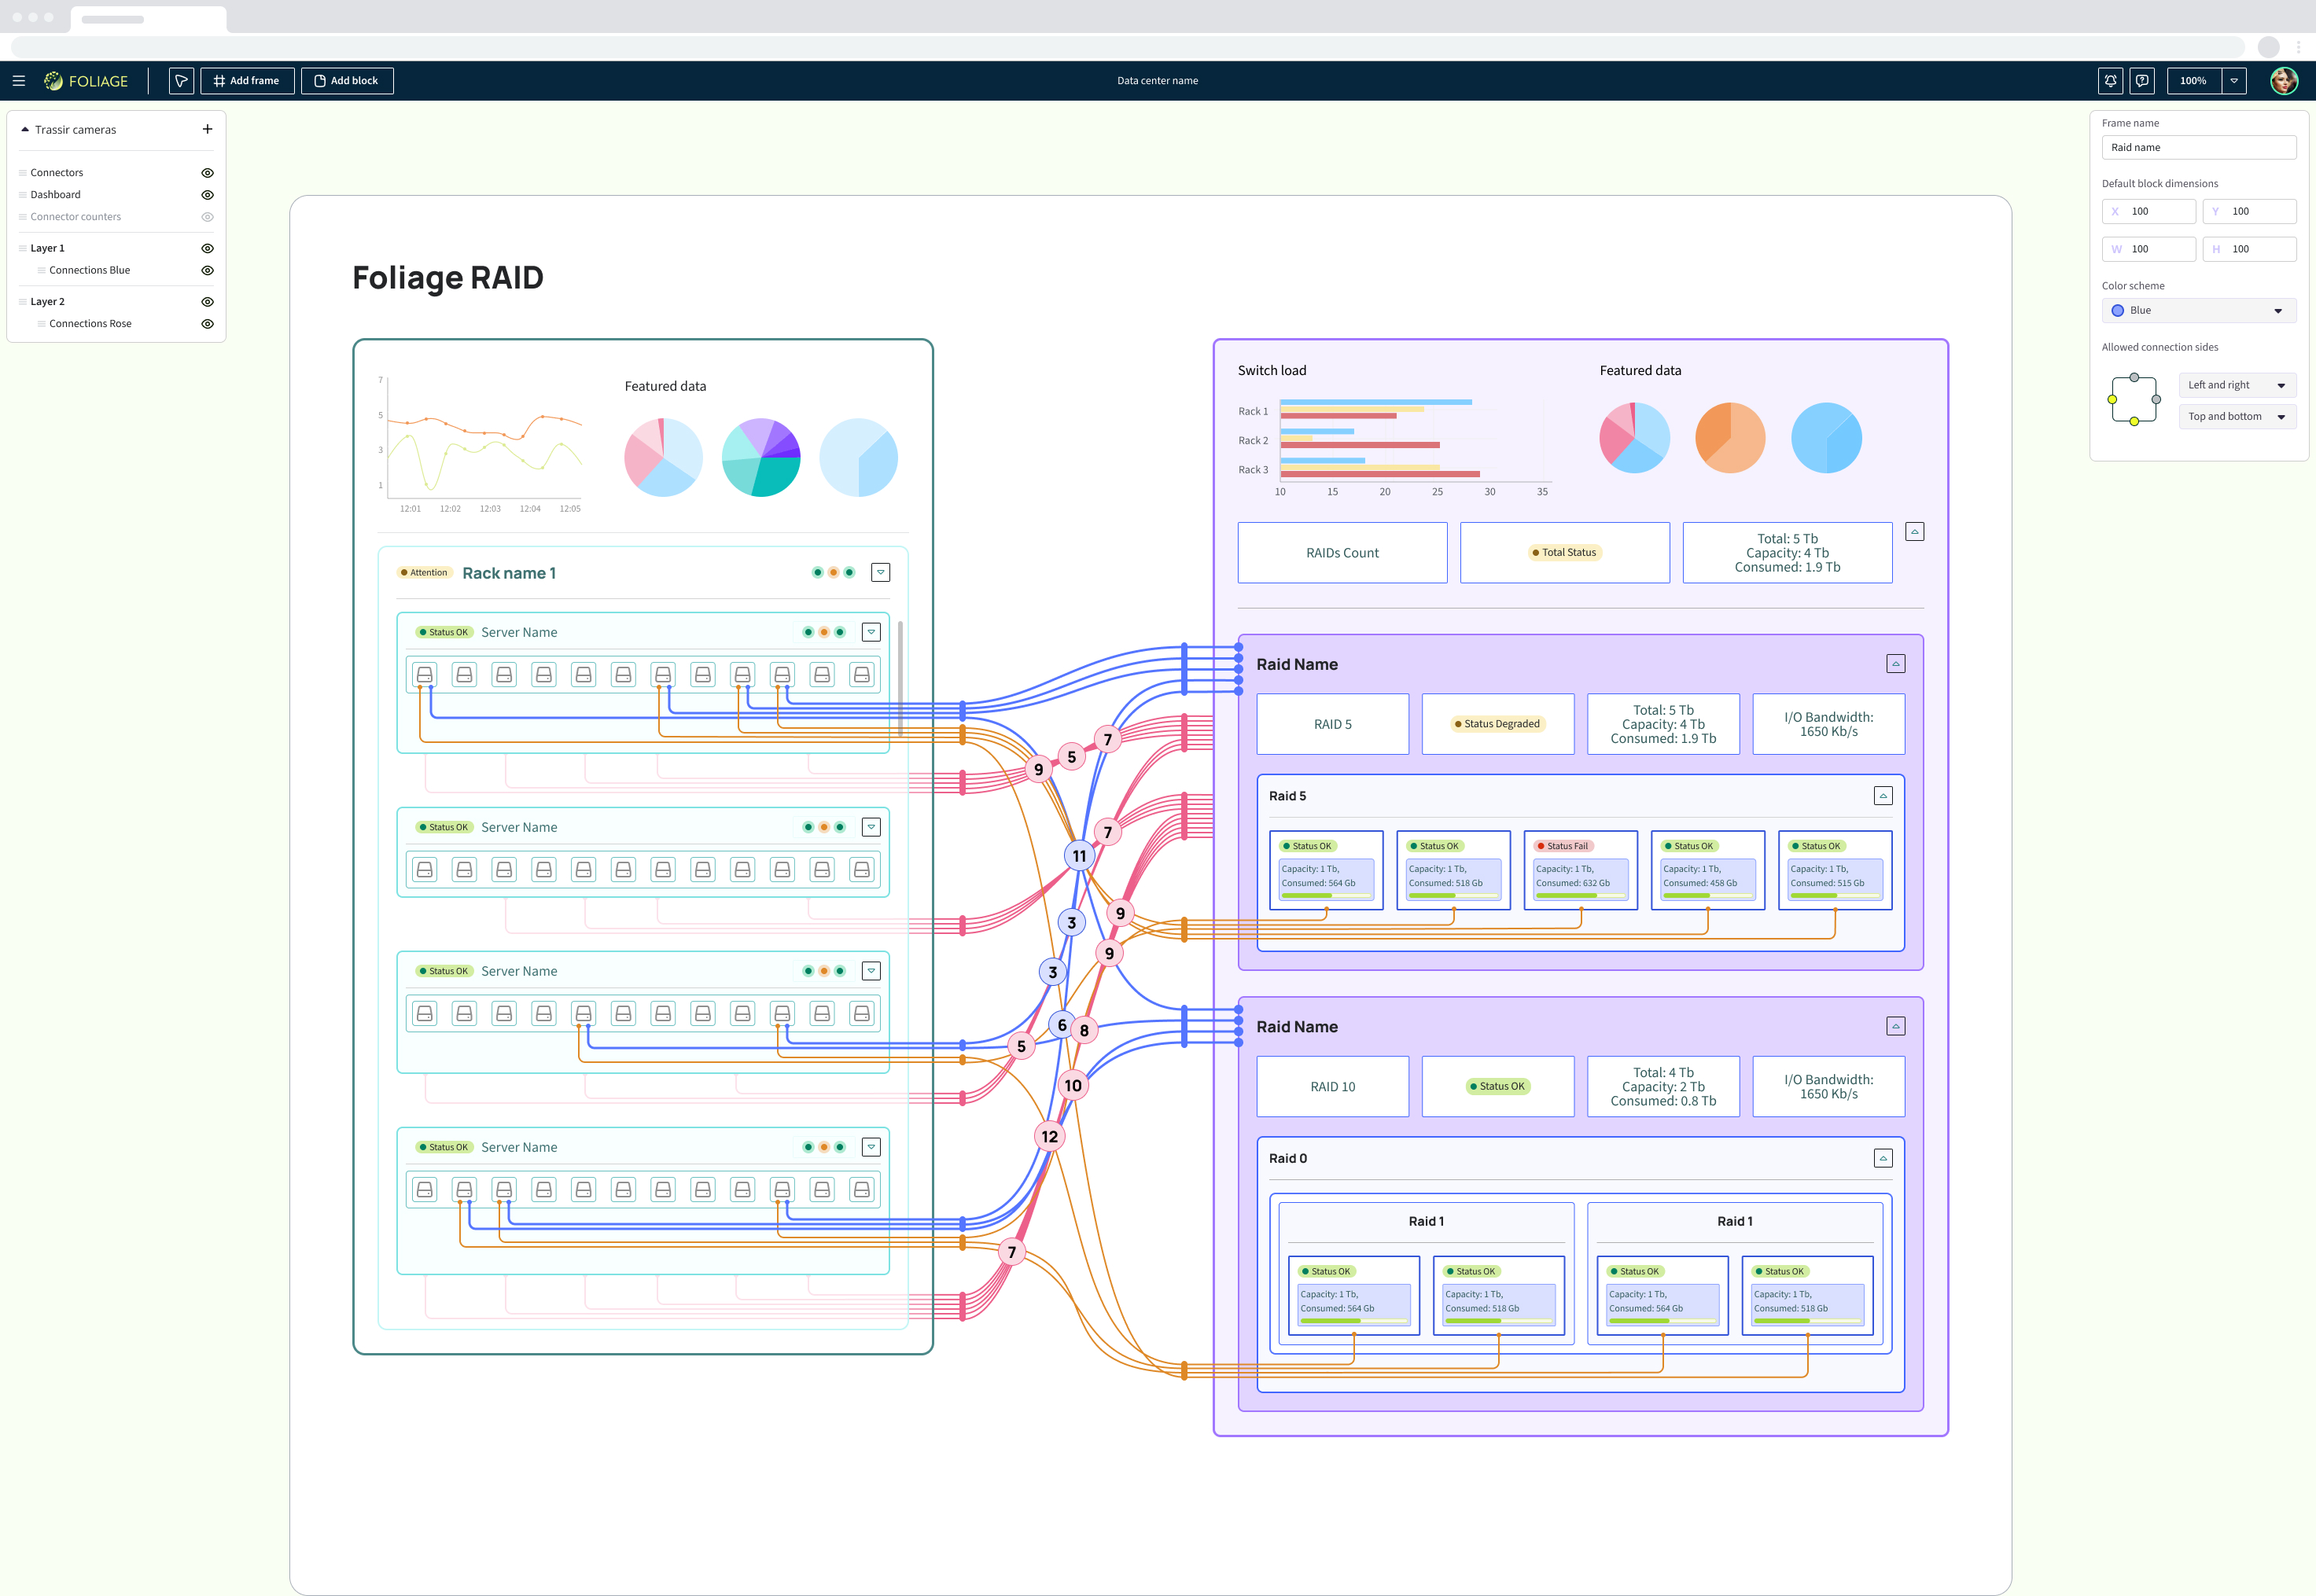Click the Foliage logo
The image size is (2316, 1596).
(86, 81)
